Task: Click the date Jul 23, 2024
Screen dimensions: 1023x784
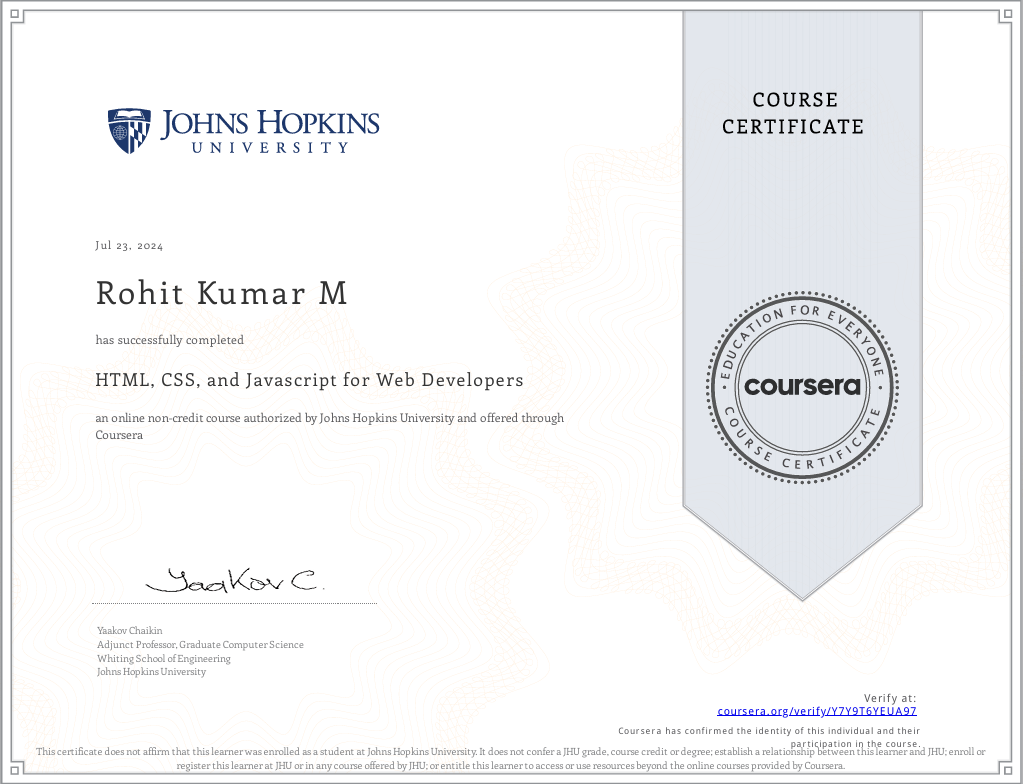Action: click(129, 246)
